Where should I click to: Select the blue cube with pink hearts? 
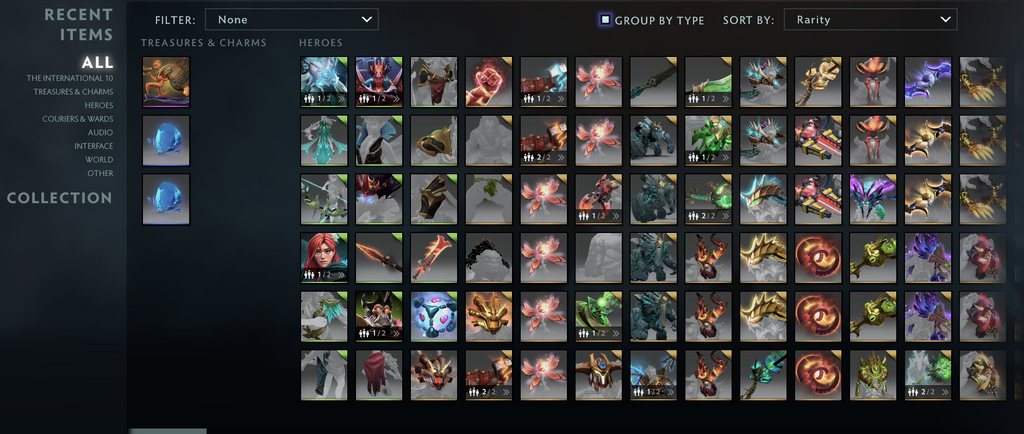(434, 317)
